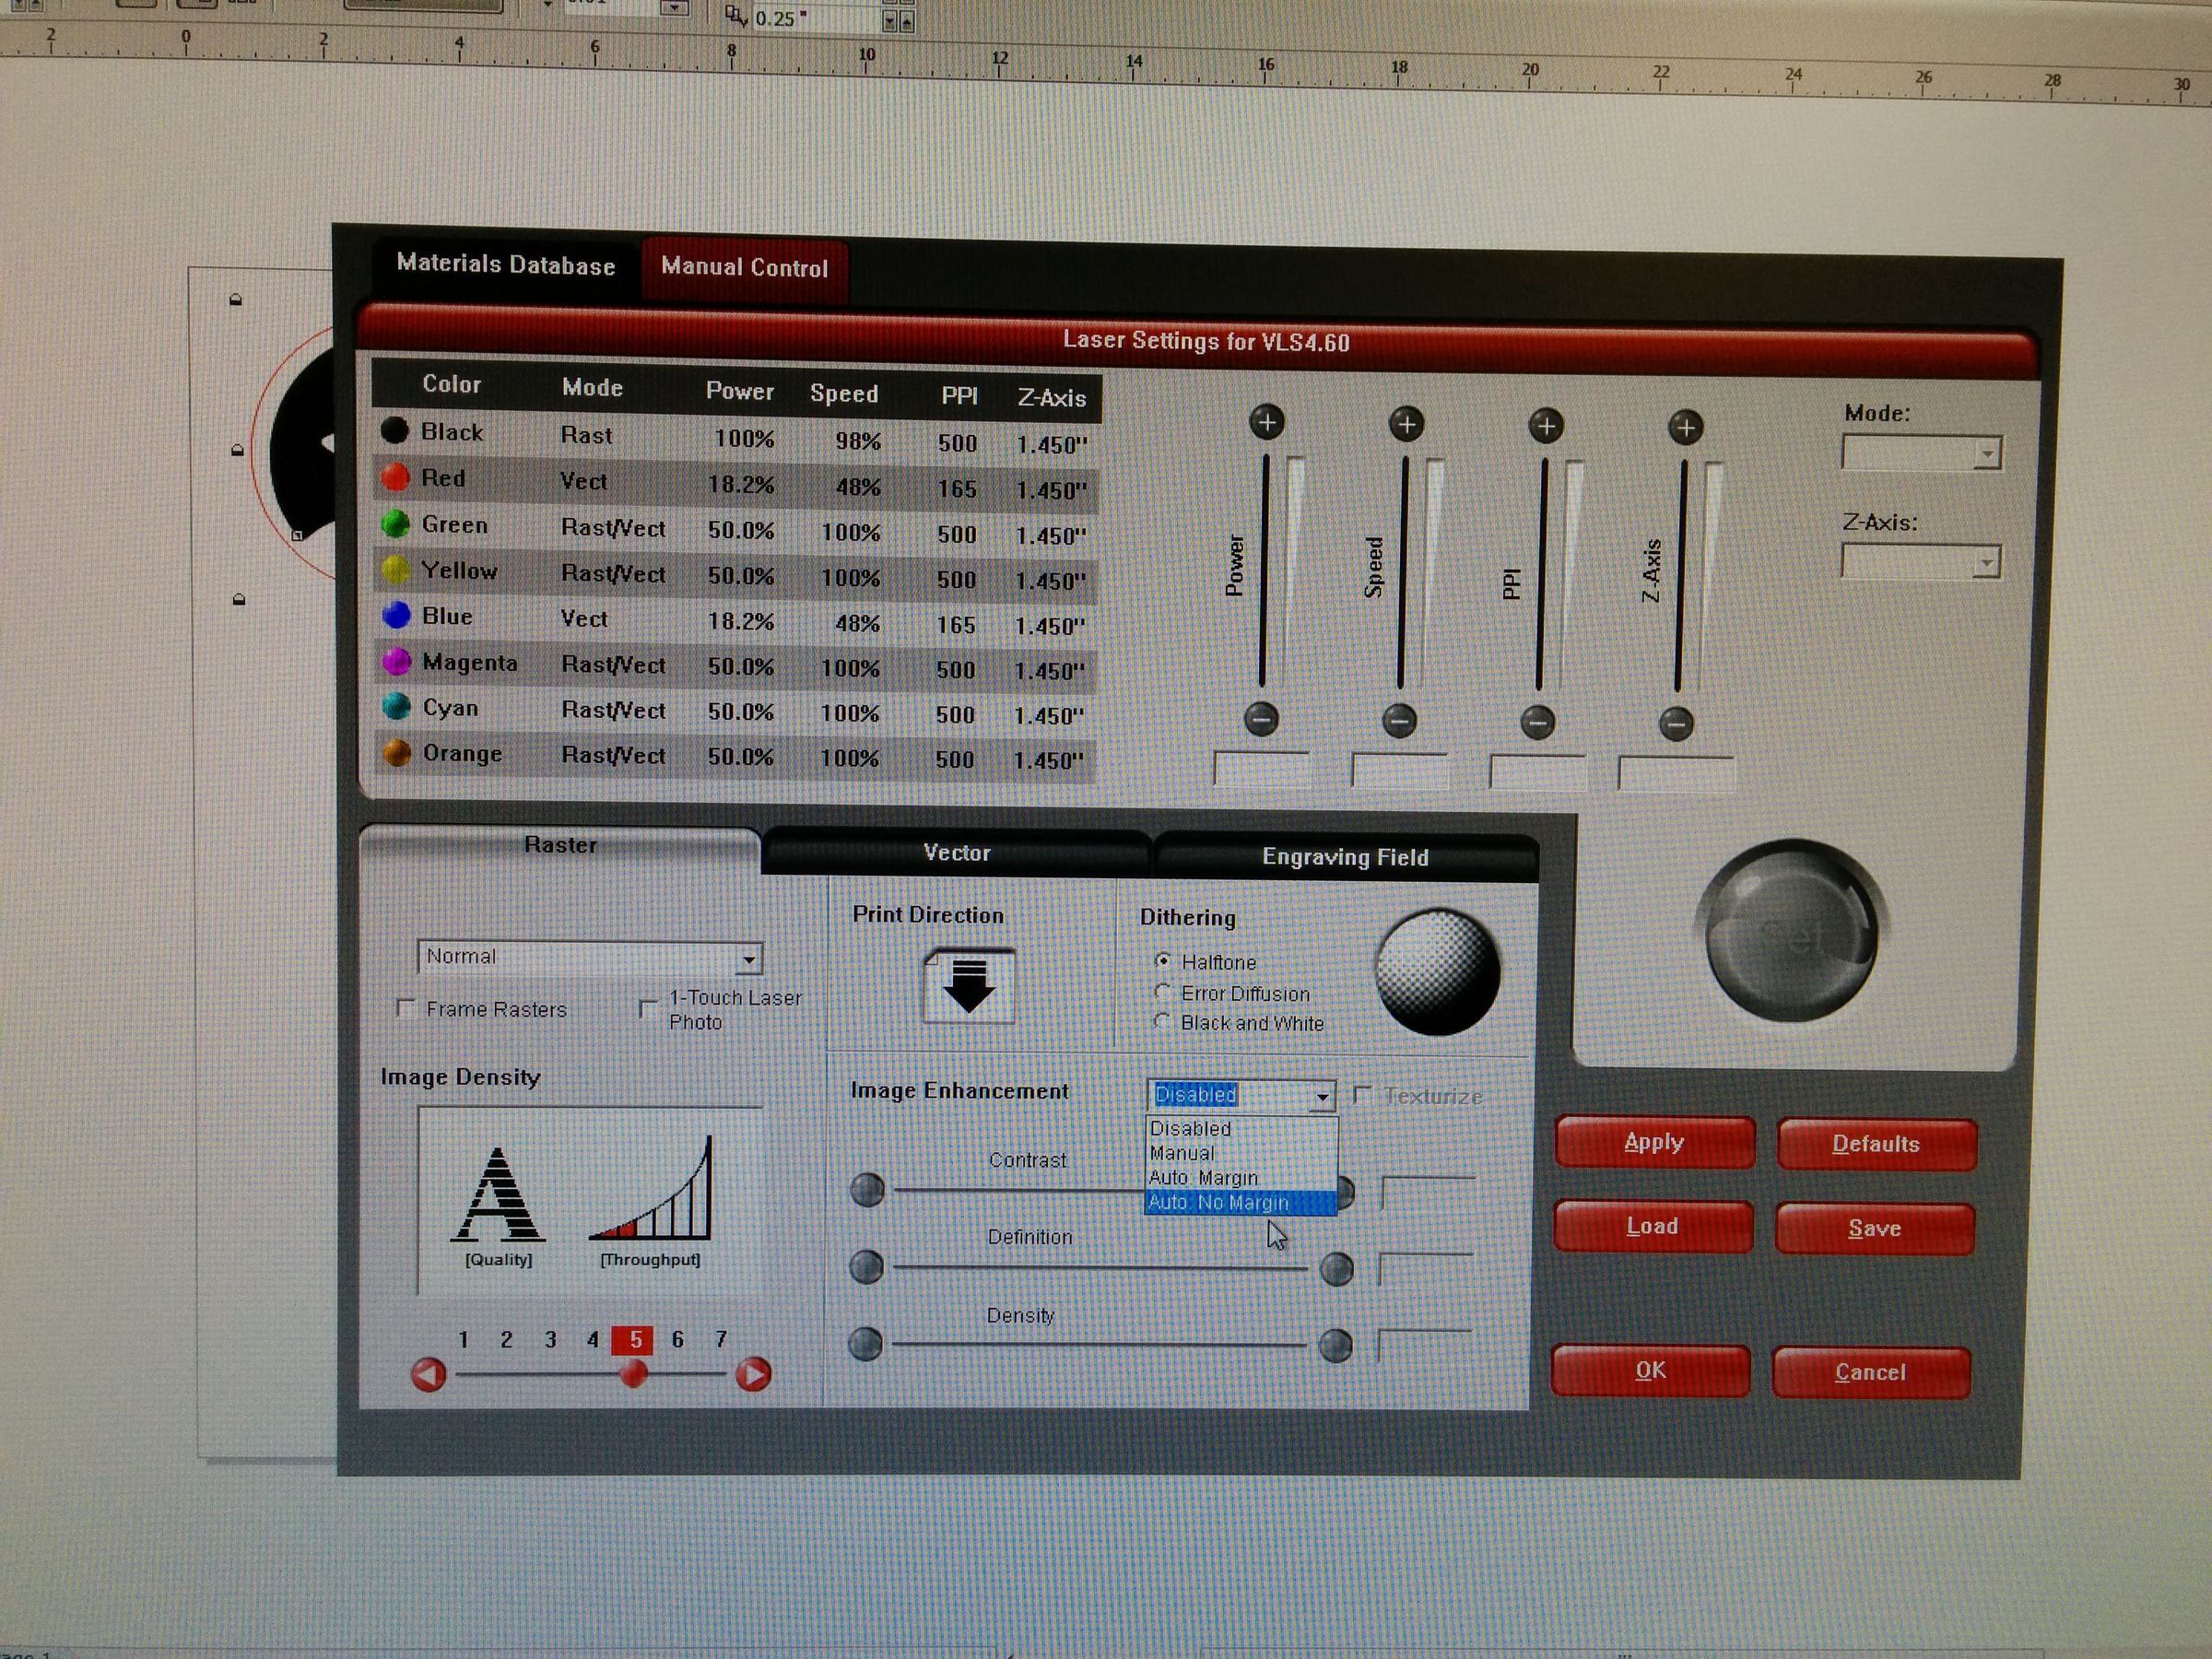Click the Print Direction down-arrow icon
The image size is (2212, 1659).
tap(968, 987)
